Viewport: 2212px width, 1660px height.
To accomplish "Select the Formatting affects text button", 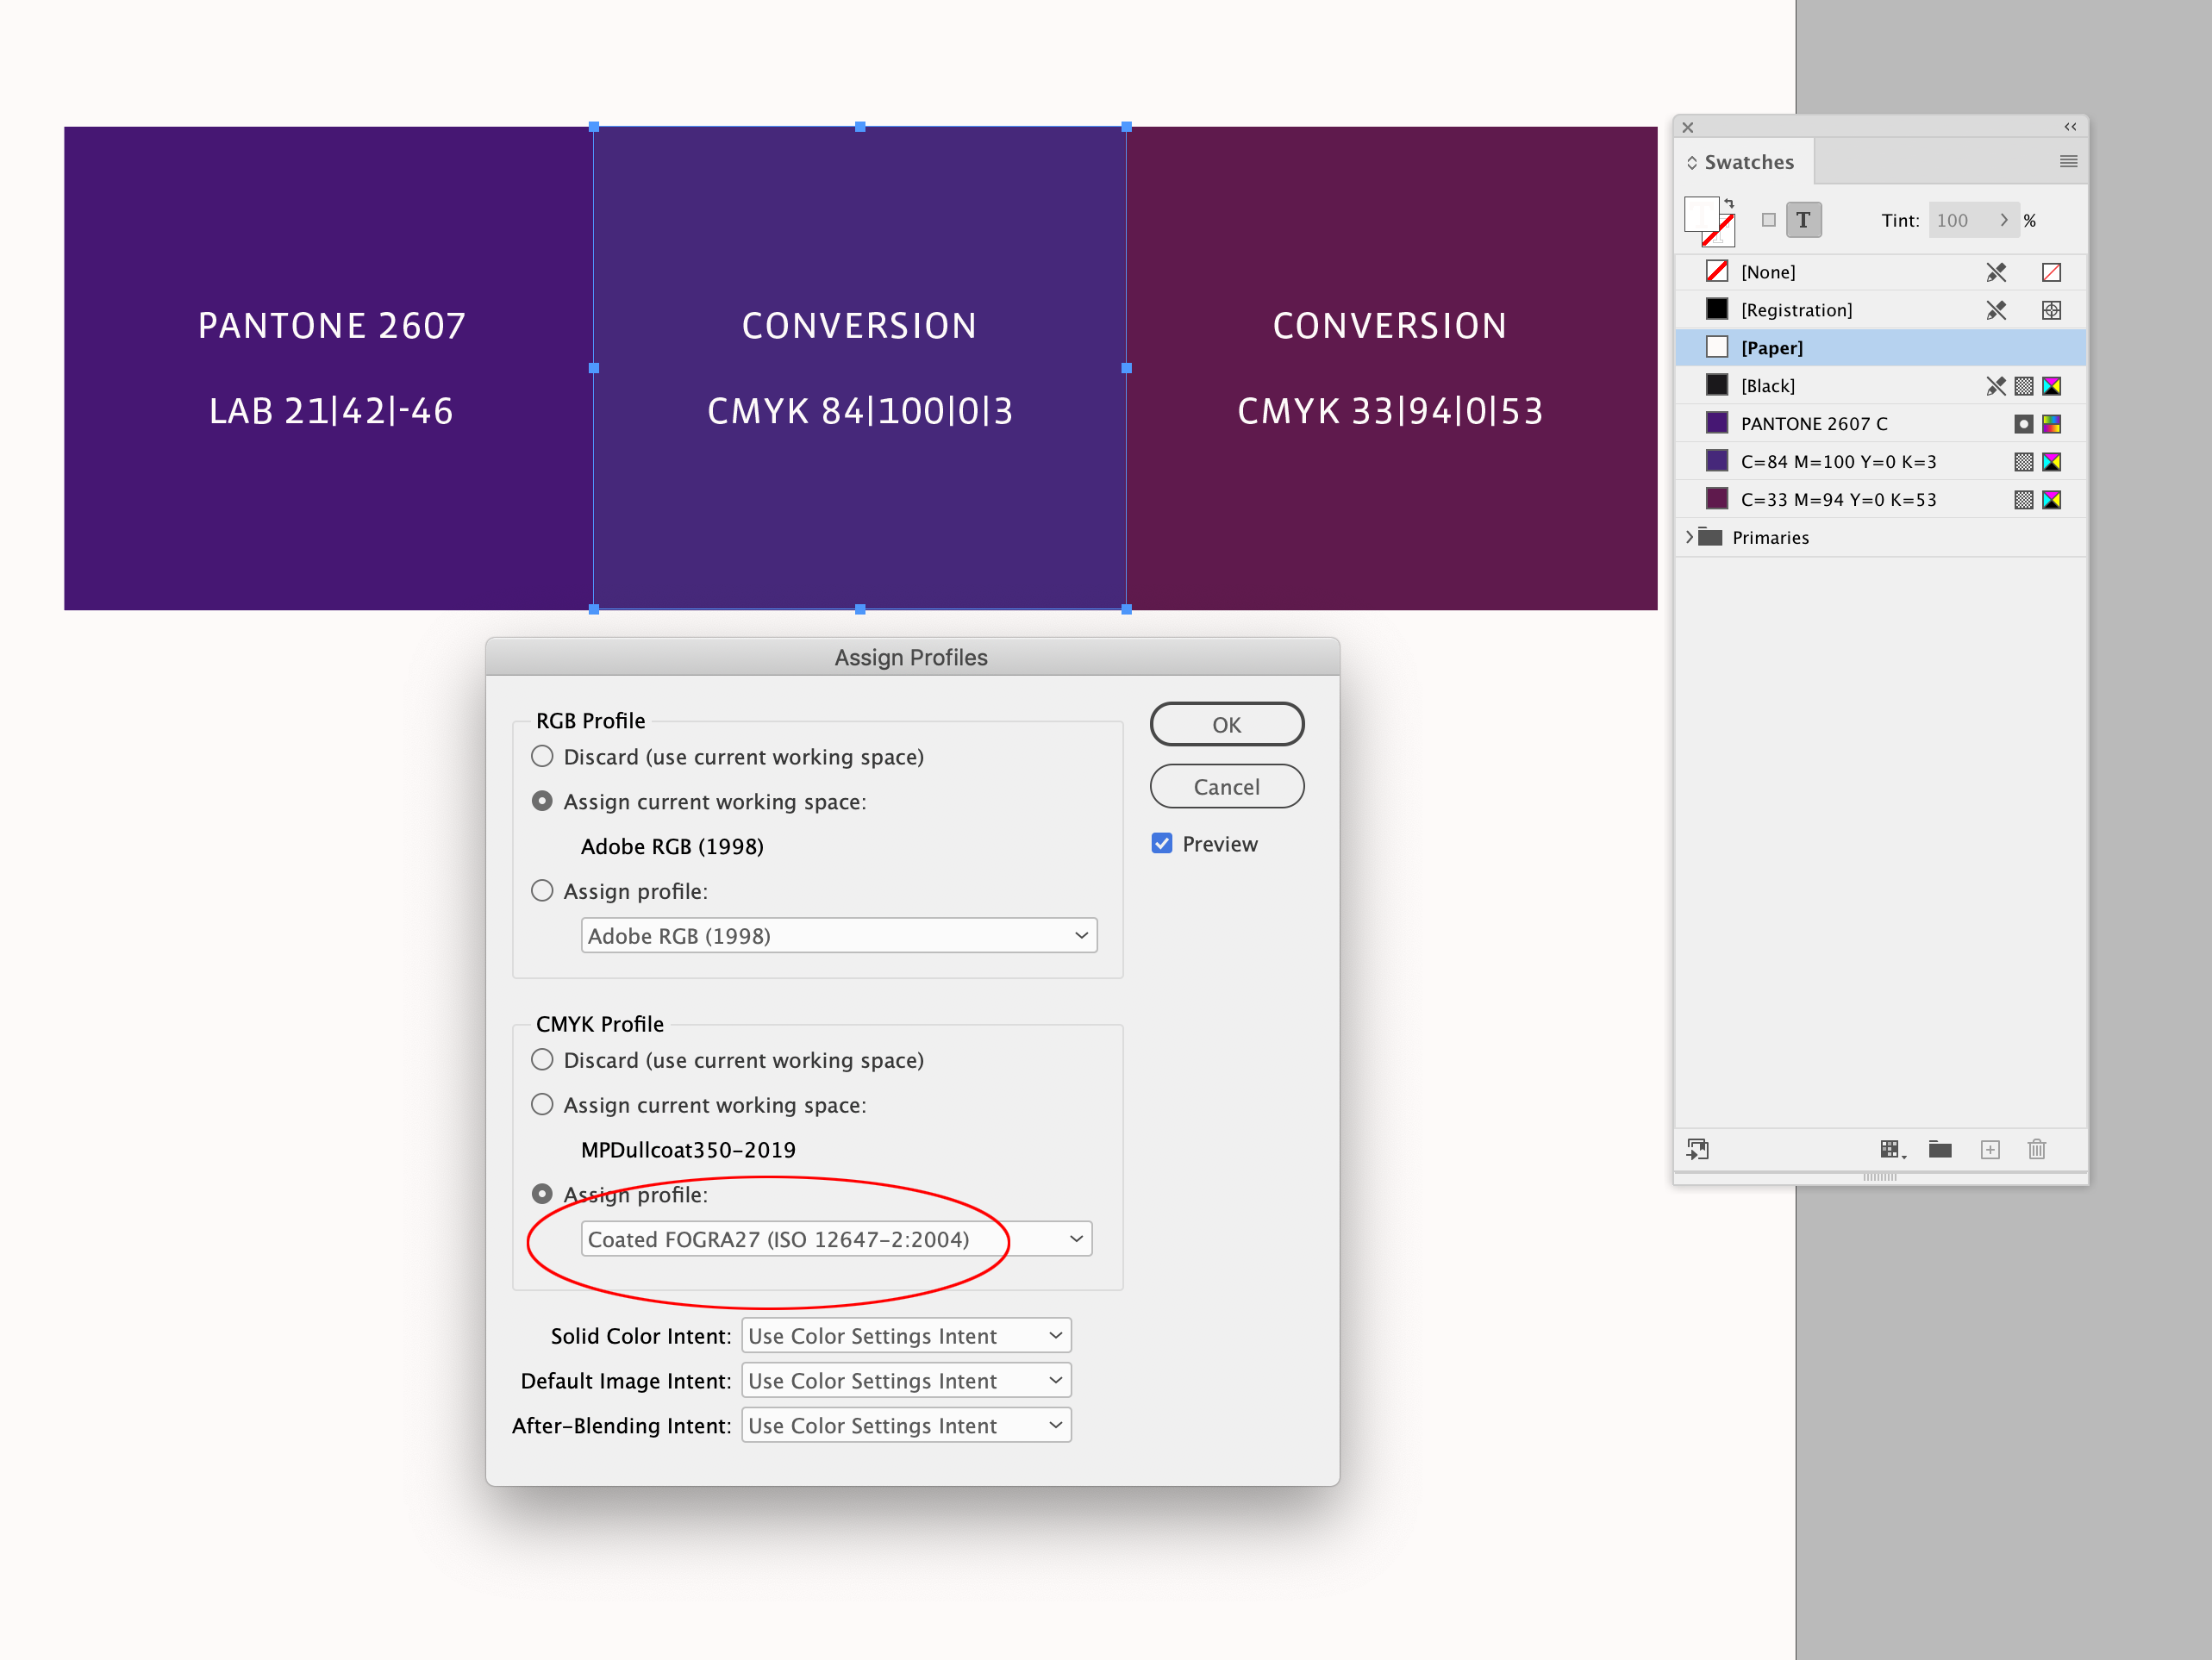I will 1804,220.
